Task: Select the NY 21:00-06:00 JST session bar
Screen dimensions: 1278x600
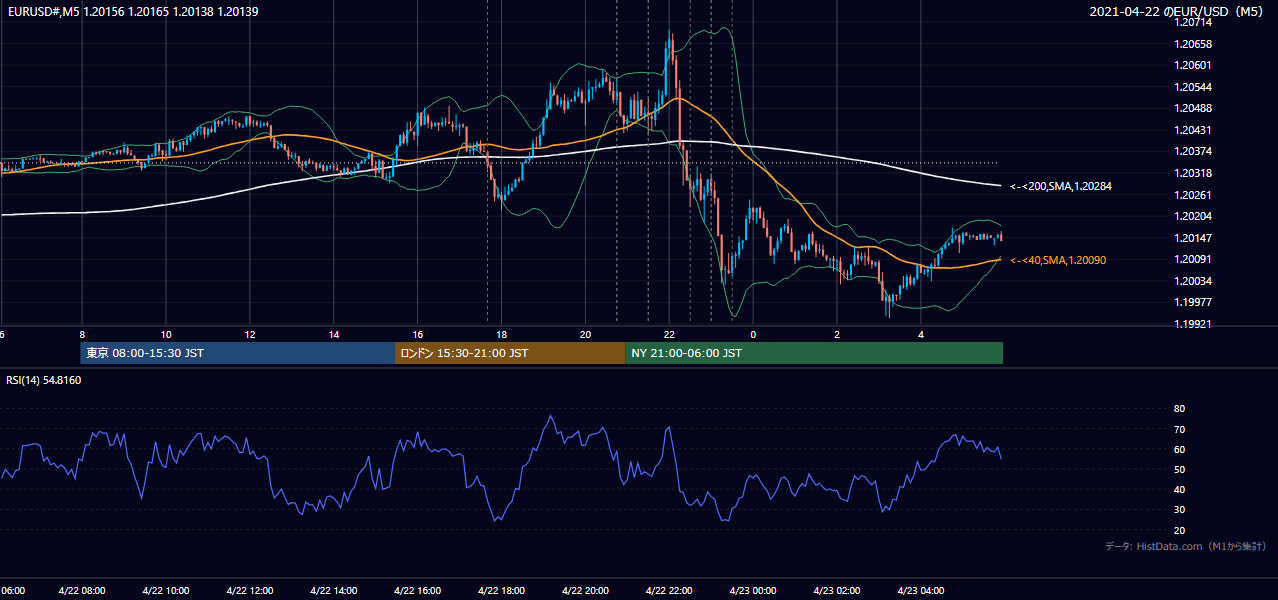Action: (x=814, y=353)
